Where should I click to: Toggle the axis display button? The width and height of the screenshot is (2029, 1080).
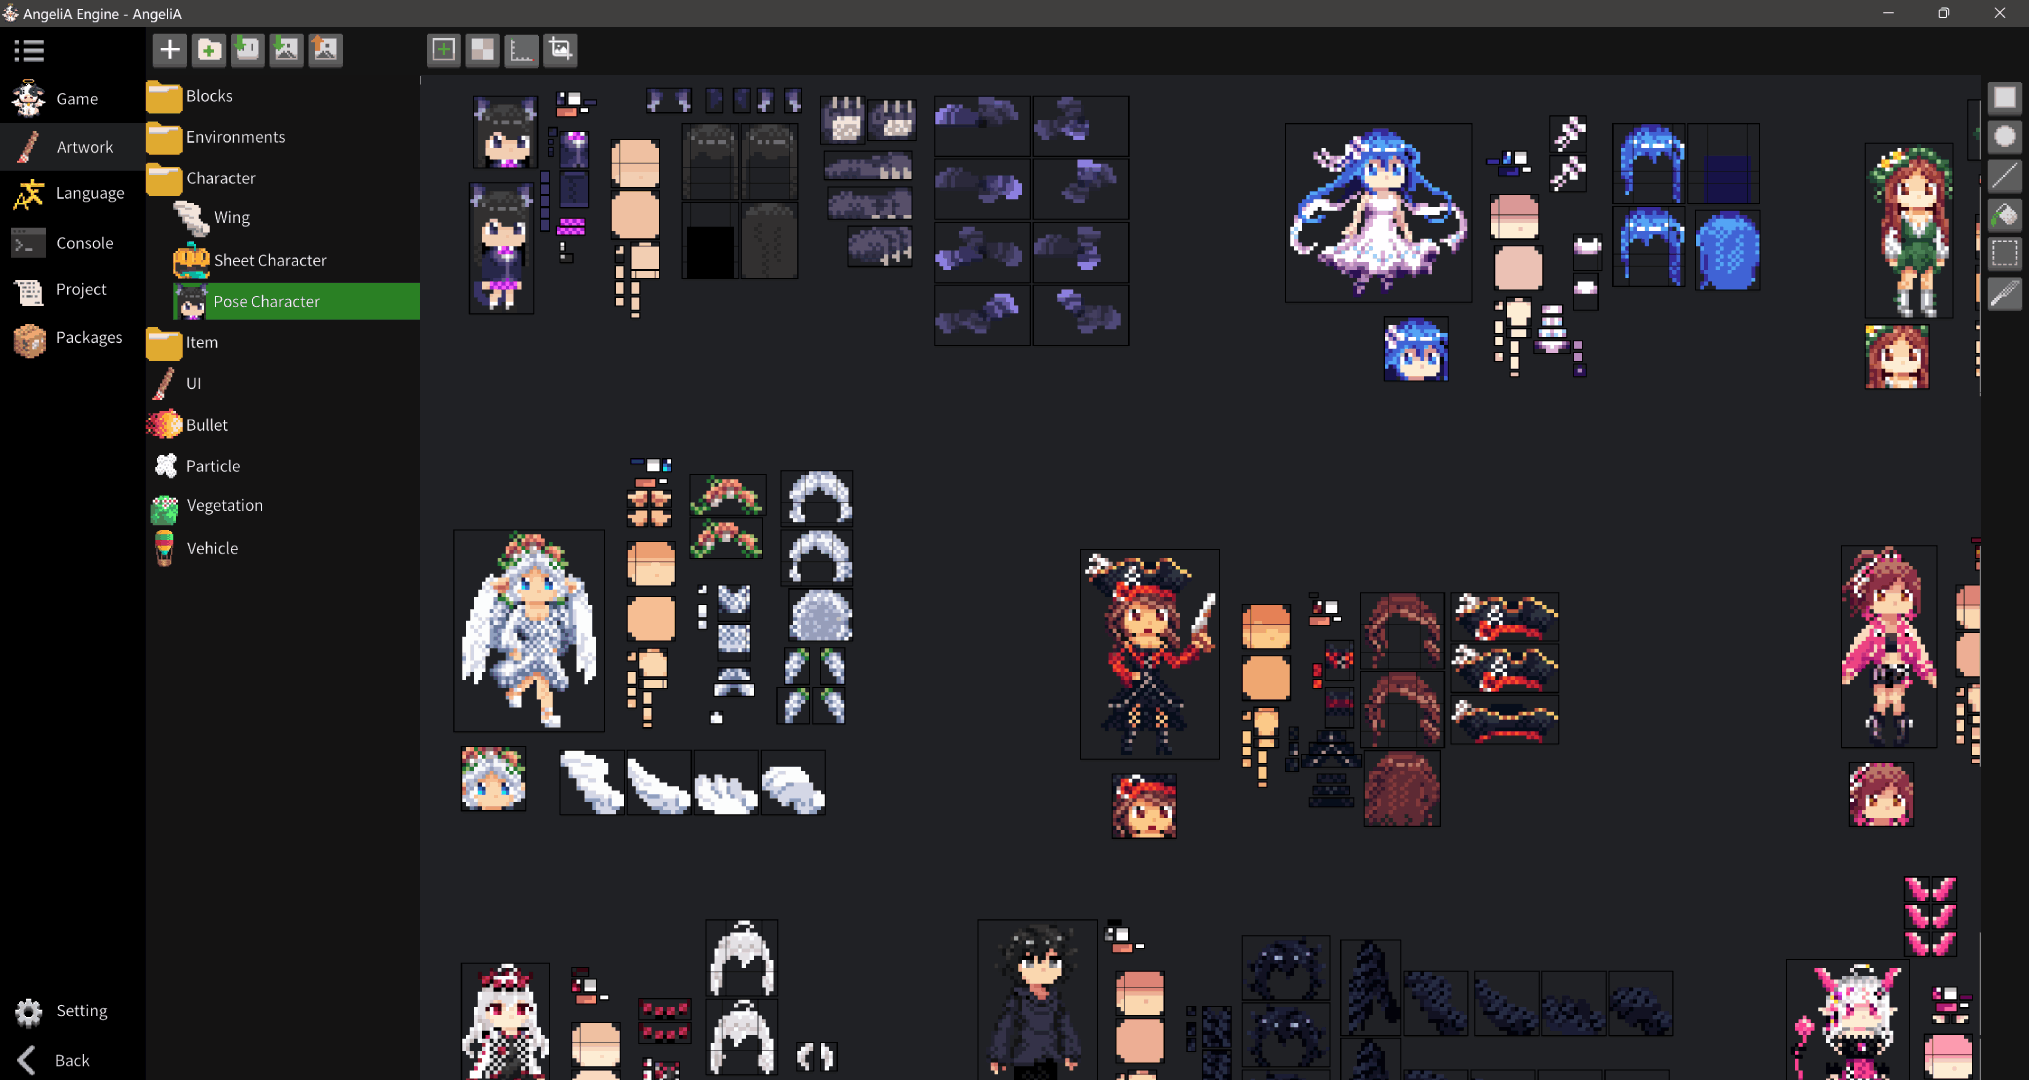(x=522, y=50)
